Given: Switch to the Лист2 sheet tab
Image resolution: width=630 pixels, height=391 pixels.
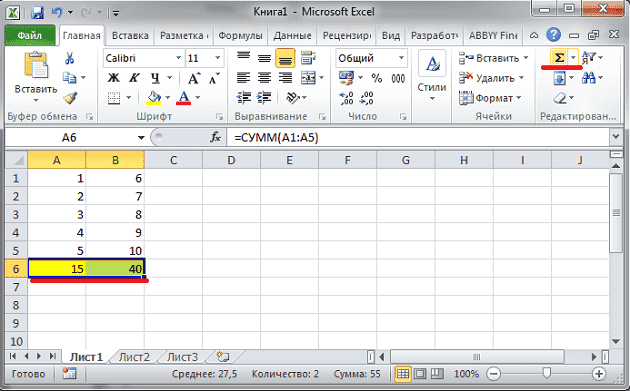Looking at the screenshot, I should 134,357.
